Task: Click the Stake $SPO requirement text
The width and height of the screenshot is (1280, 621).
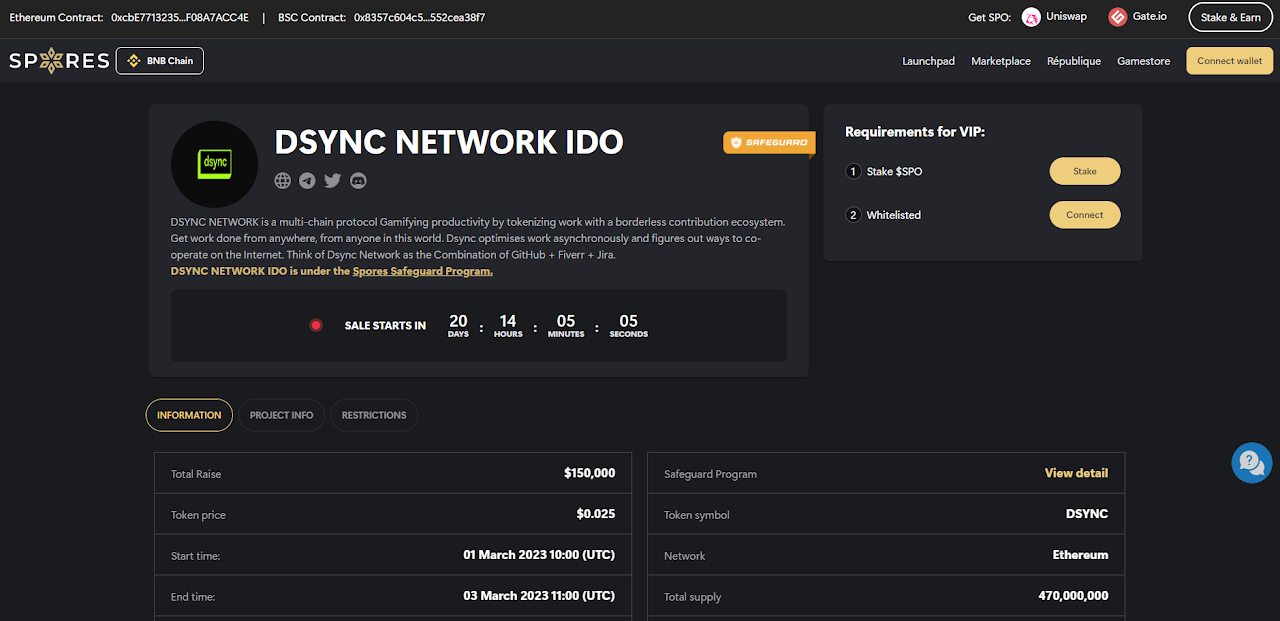Action: tap(894, 172)
